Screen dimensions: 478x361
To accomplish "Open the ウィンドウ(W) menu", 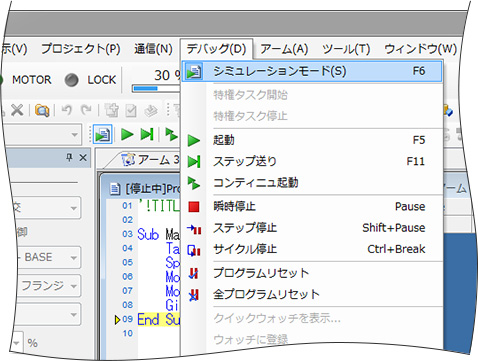I will pyautogui.click(x=420, y=49).
